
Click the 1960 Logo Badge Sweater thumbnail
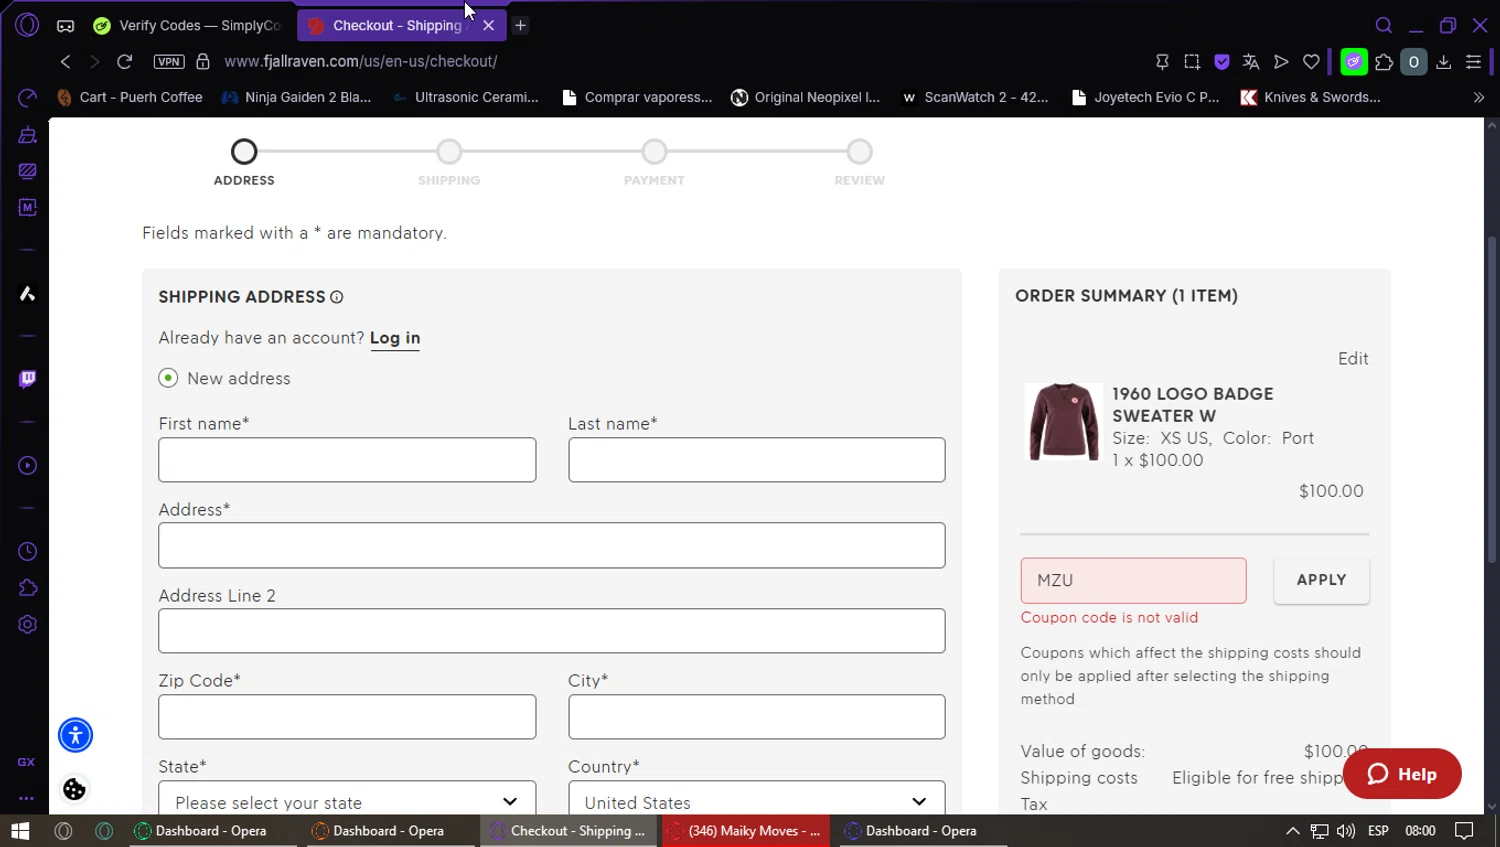1063,421
